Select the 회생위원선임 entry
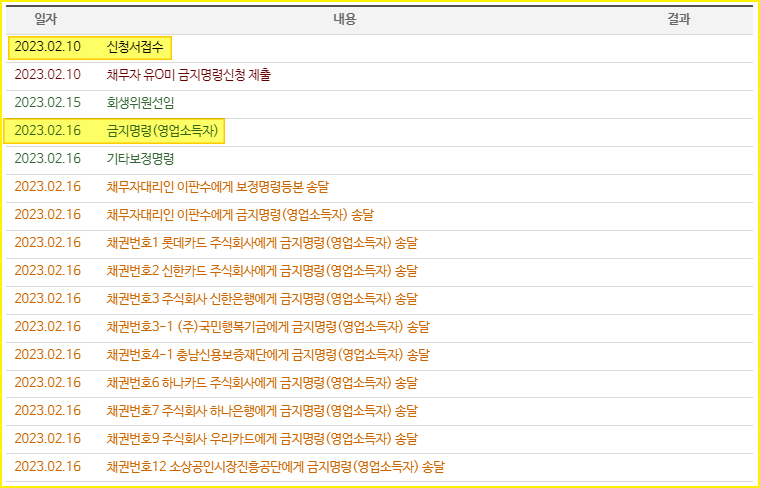The width and height of the screenshot is (760, 488). [x=141, y=103]
